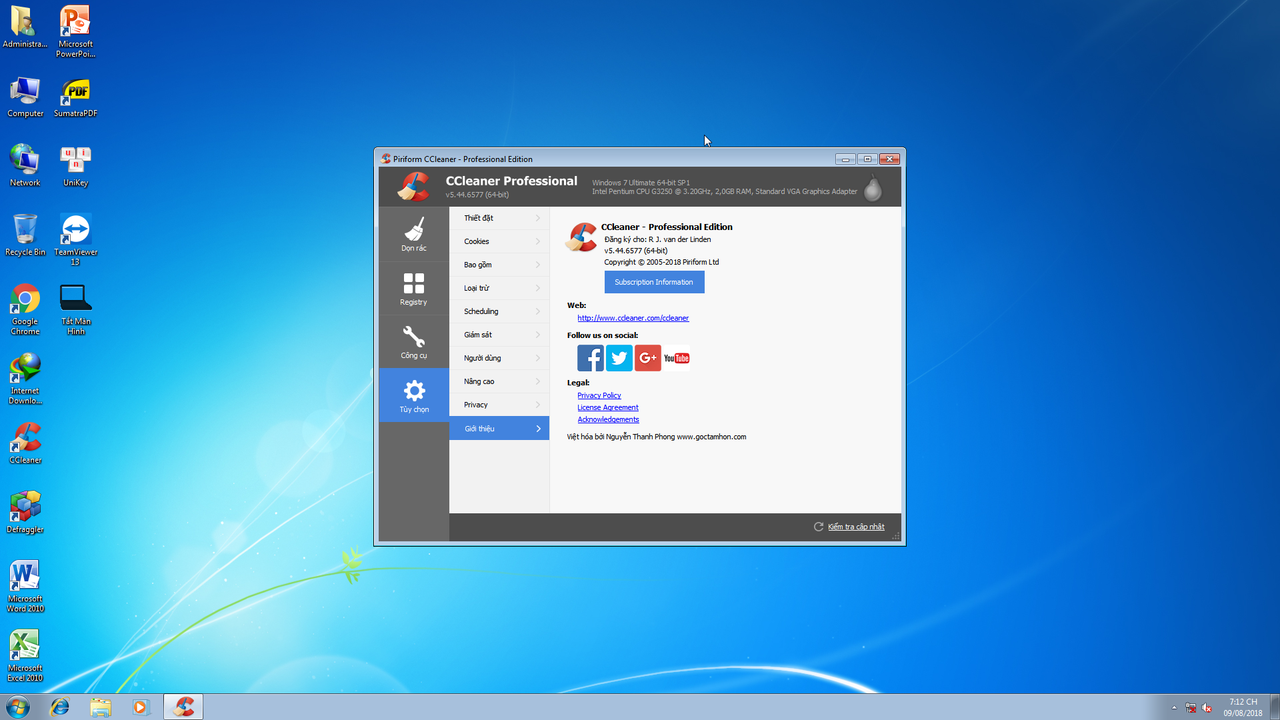Screen dimensions: 1280x720
Task: Open the ccleaner.com web link
Action: 633,318
